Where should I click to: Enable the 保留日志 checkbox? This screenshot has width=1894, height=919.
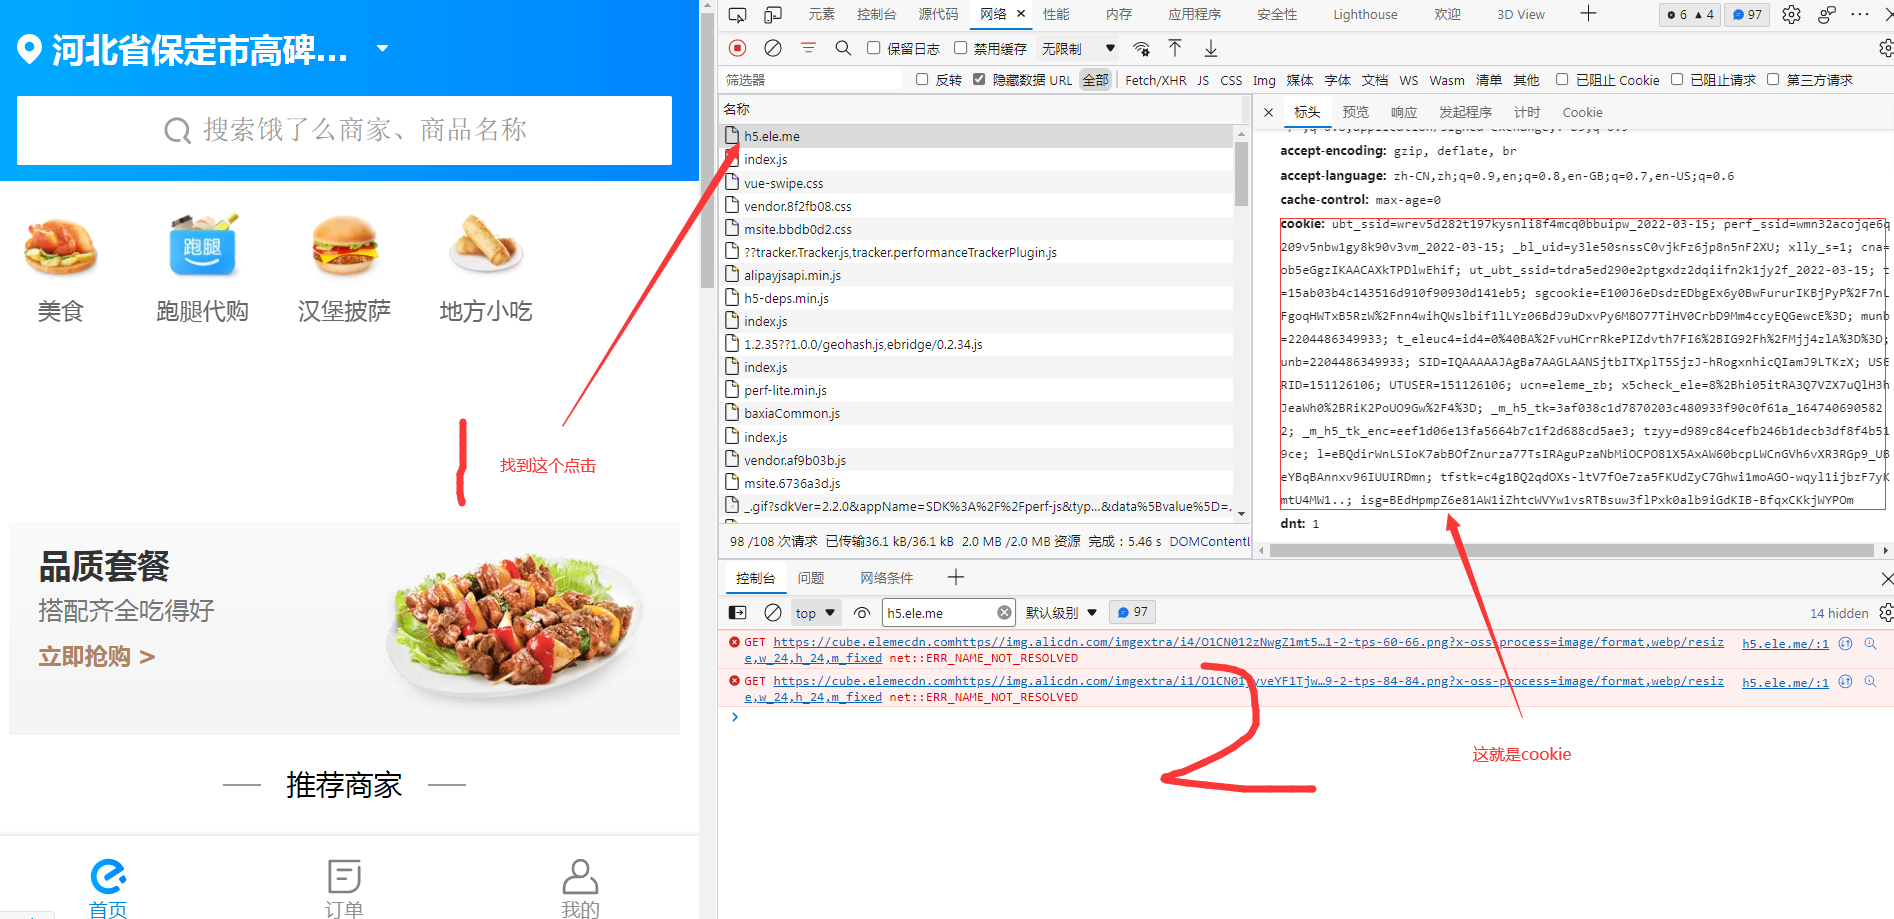tap(874, 48)
